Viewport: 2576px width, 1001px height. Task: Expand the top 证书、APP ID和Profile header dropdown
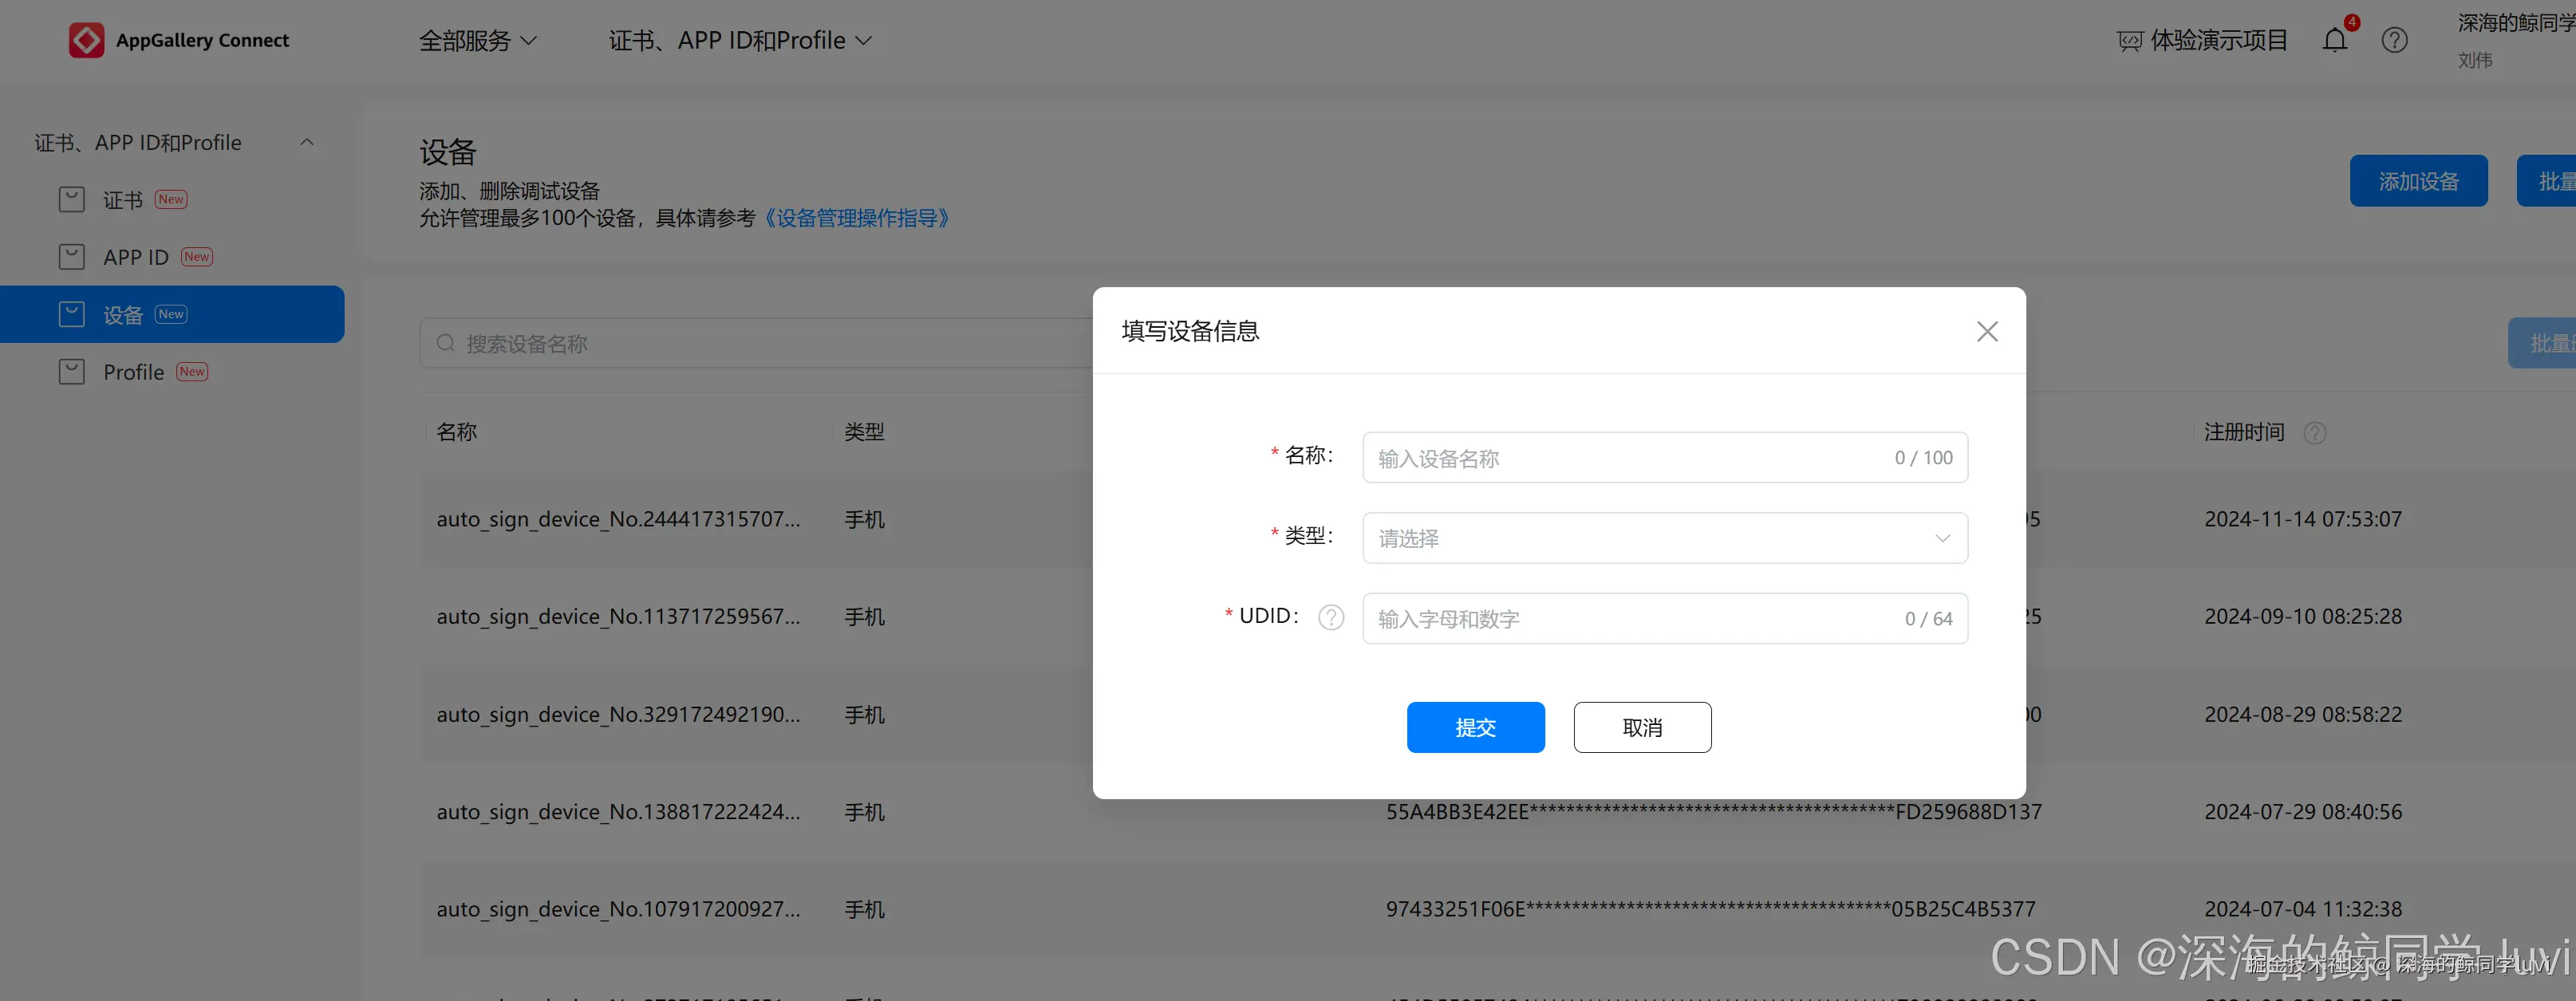740,40
